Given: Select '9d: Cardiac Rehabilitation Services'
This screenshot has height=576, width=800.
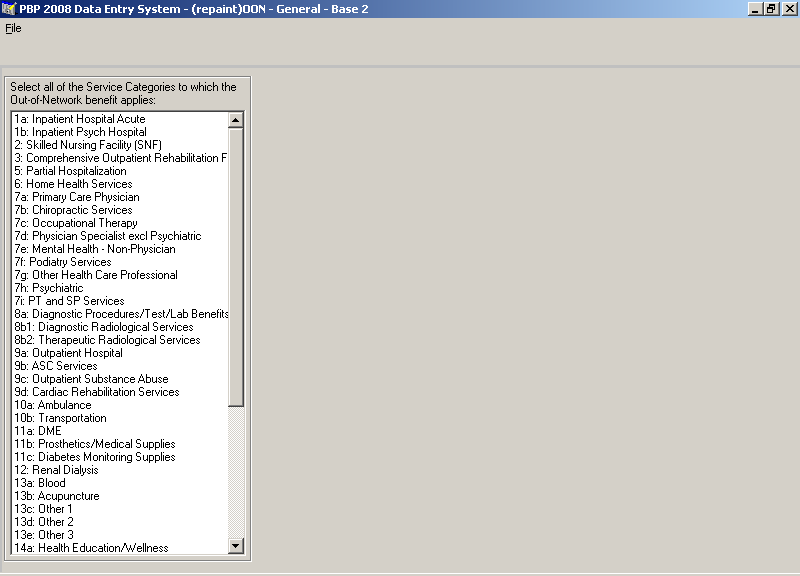Looking at the screenshot, I should click(x=120, y=392).
